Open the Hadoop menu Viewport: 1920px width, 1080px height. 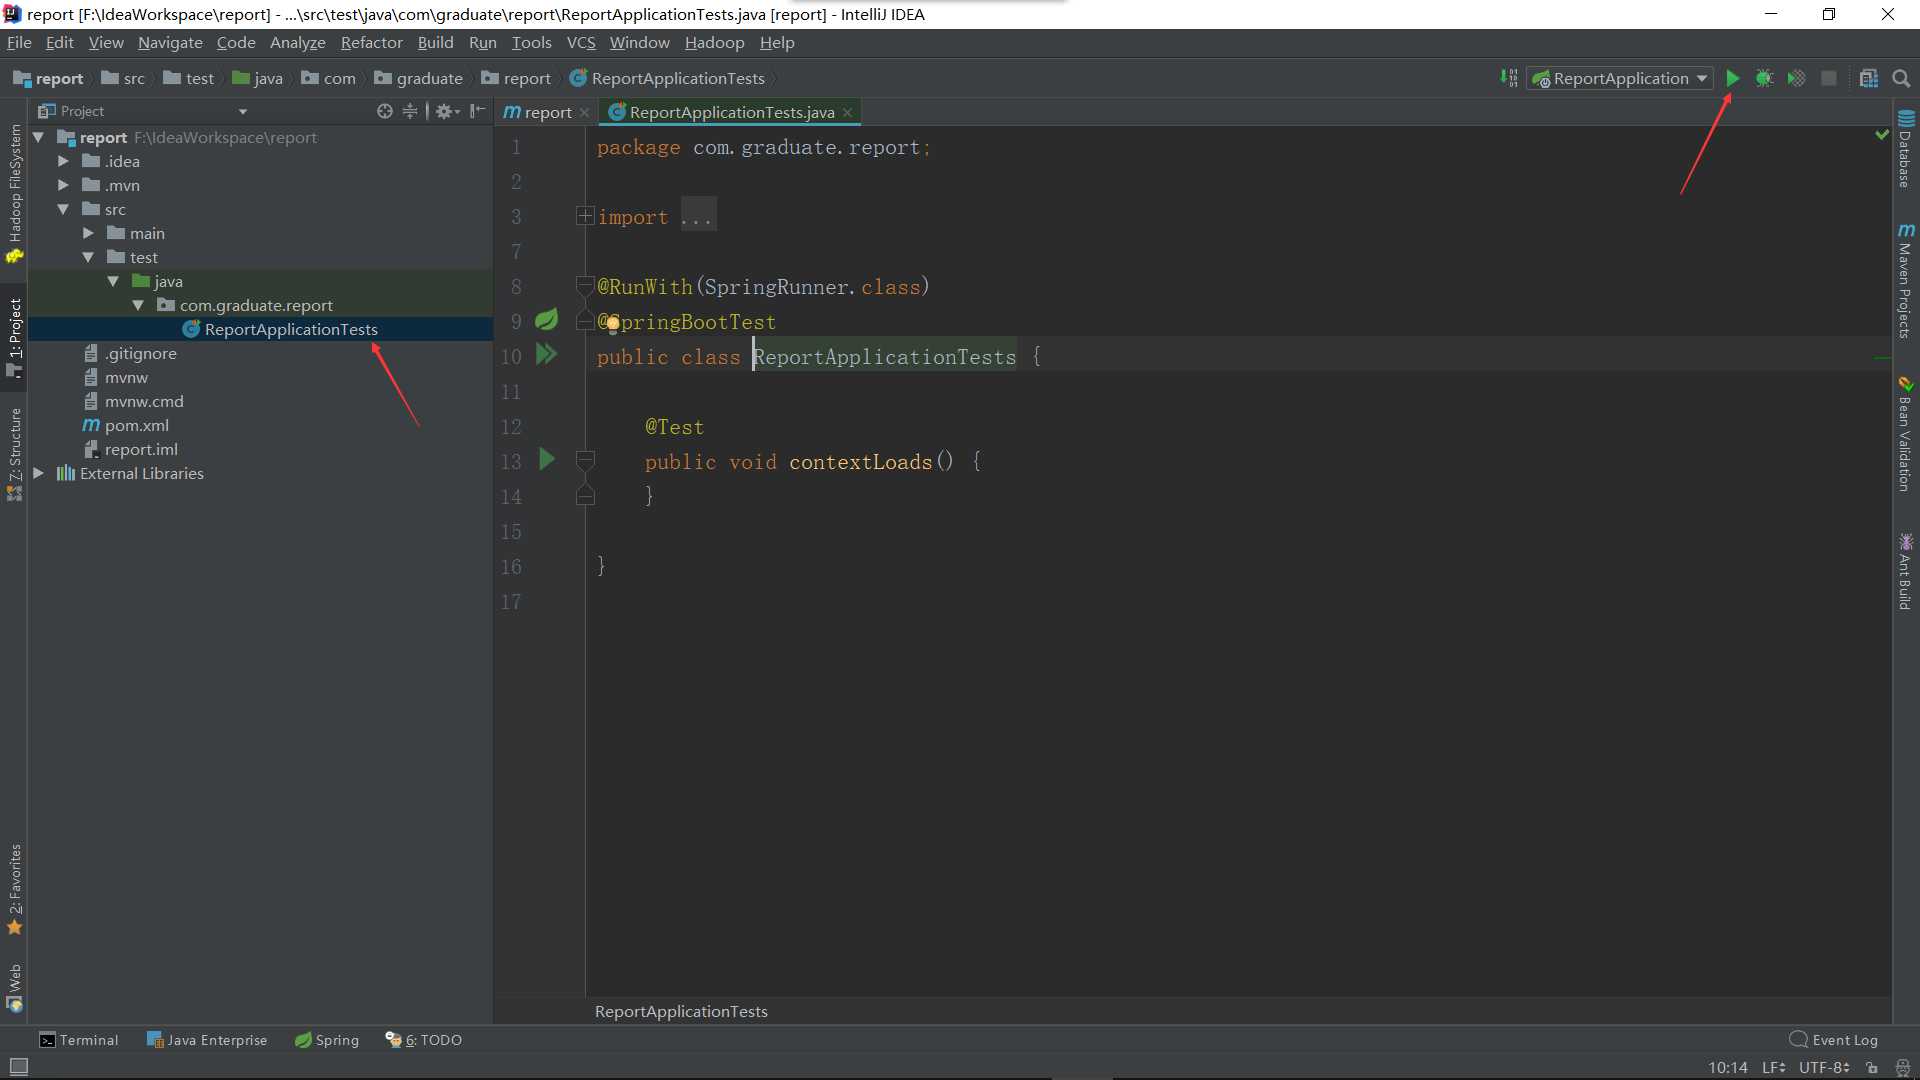point(714,42)
